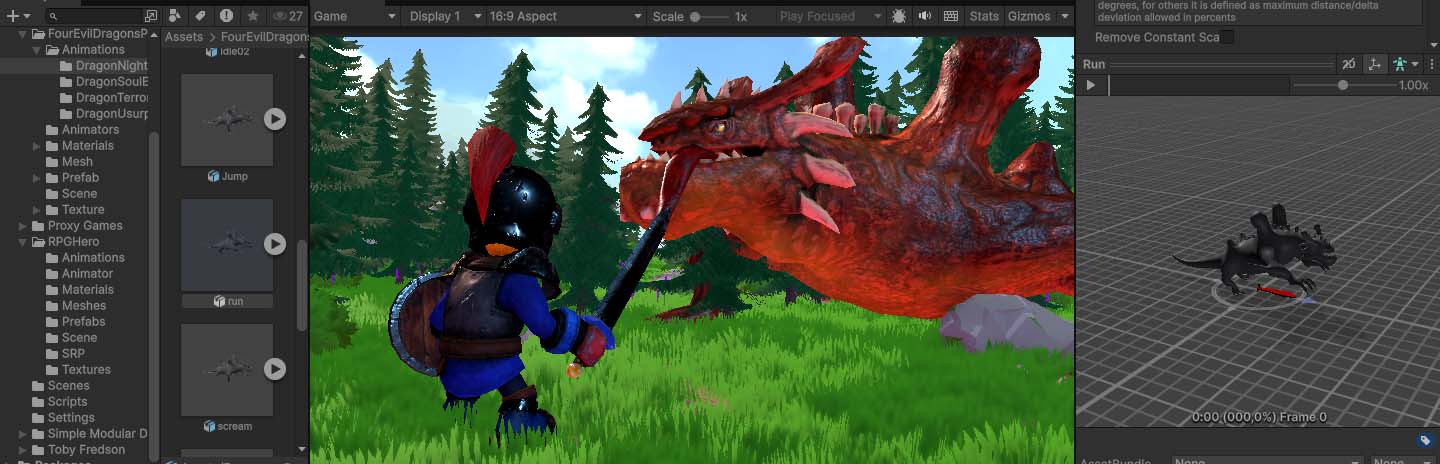Open the Gizmos dropdown arrow

[x=1065, y=16]
